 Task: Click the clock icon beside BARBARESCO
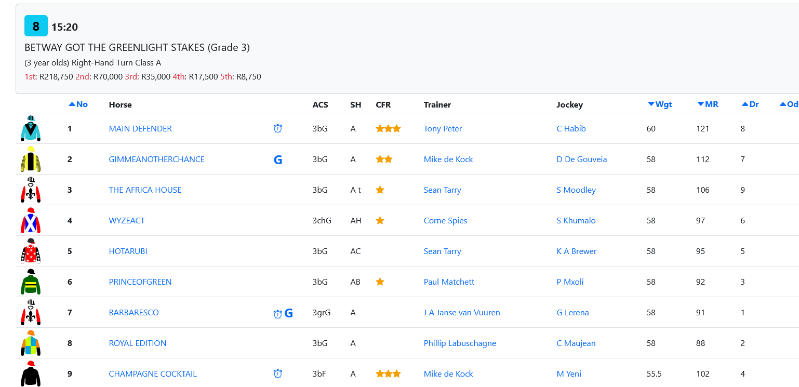tap(278, 314)
